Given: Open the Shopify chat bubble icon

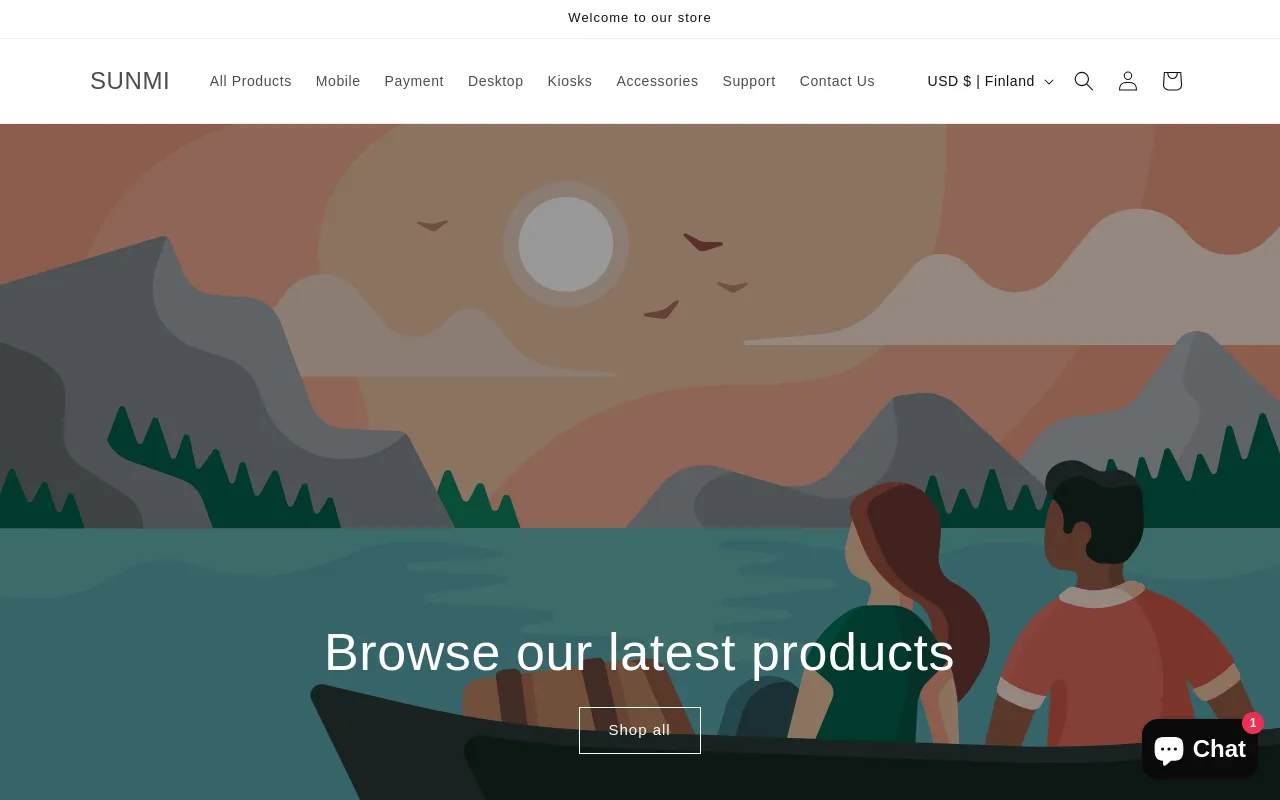Looking at the screenshot, I should click(x=1169, y=749).
